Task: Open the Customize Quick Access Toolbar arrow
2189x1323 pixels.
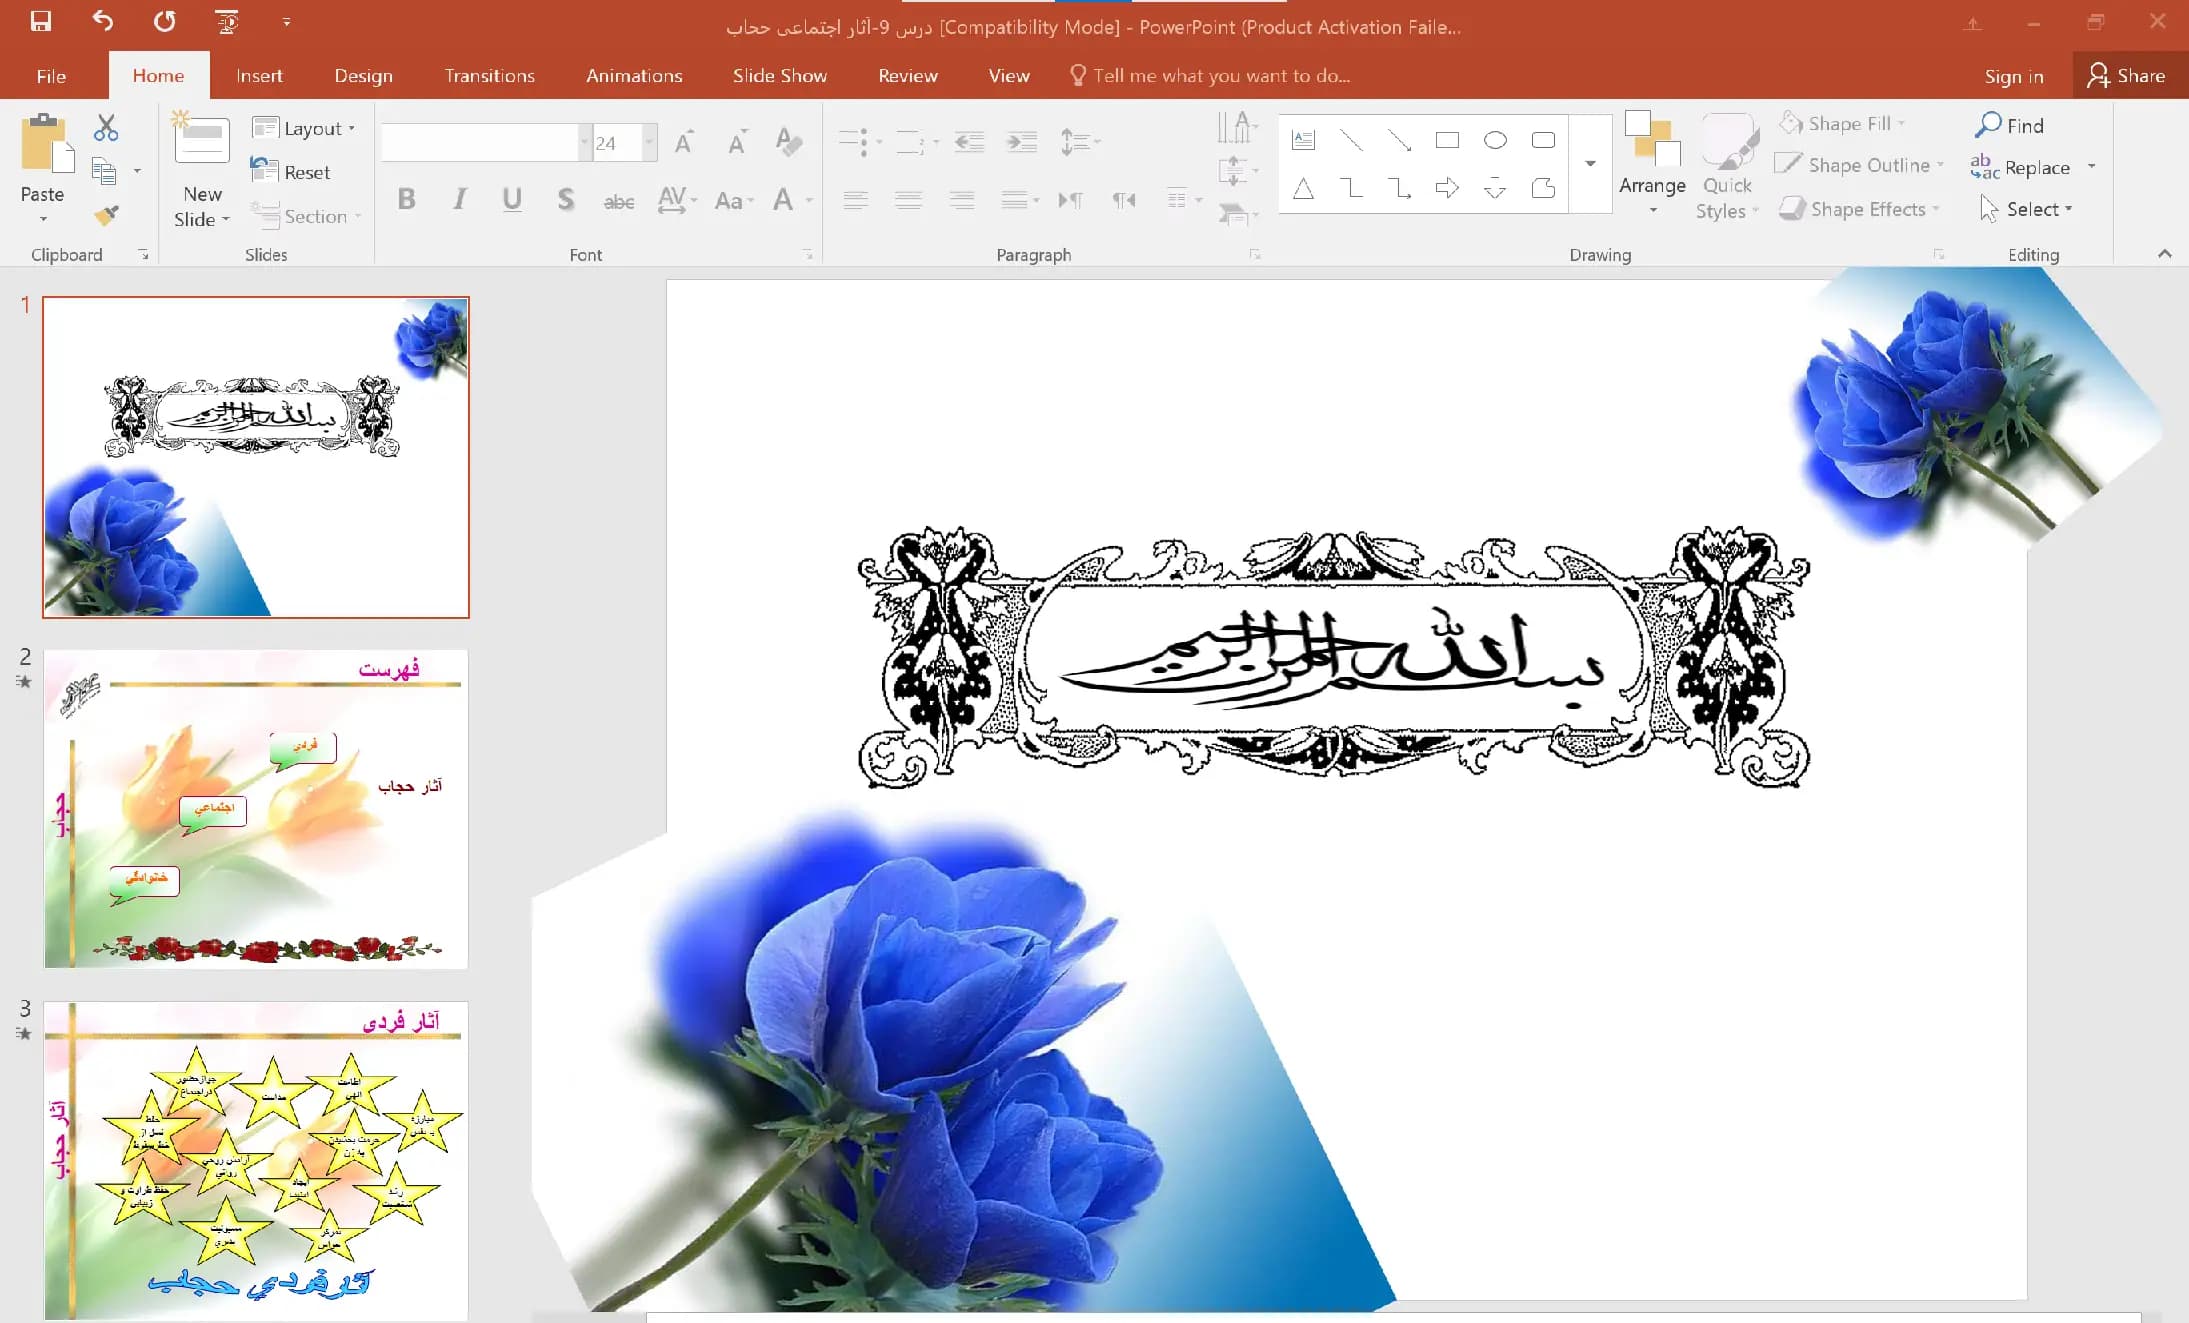Action: coord(287,21)
